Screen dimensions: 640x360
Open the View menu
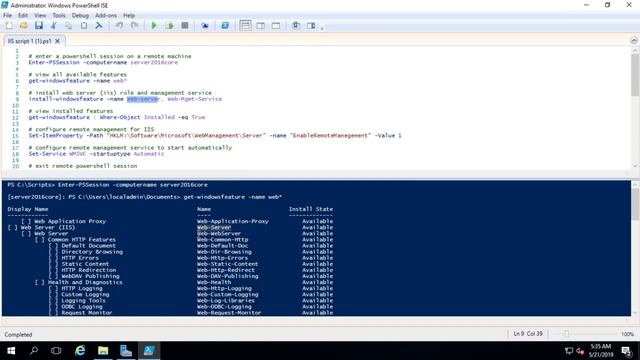40,15
